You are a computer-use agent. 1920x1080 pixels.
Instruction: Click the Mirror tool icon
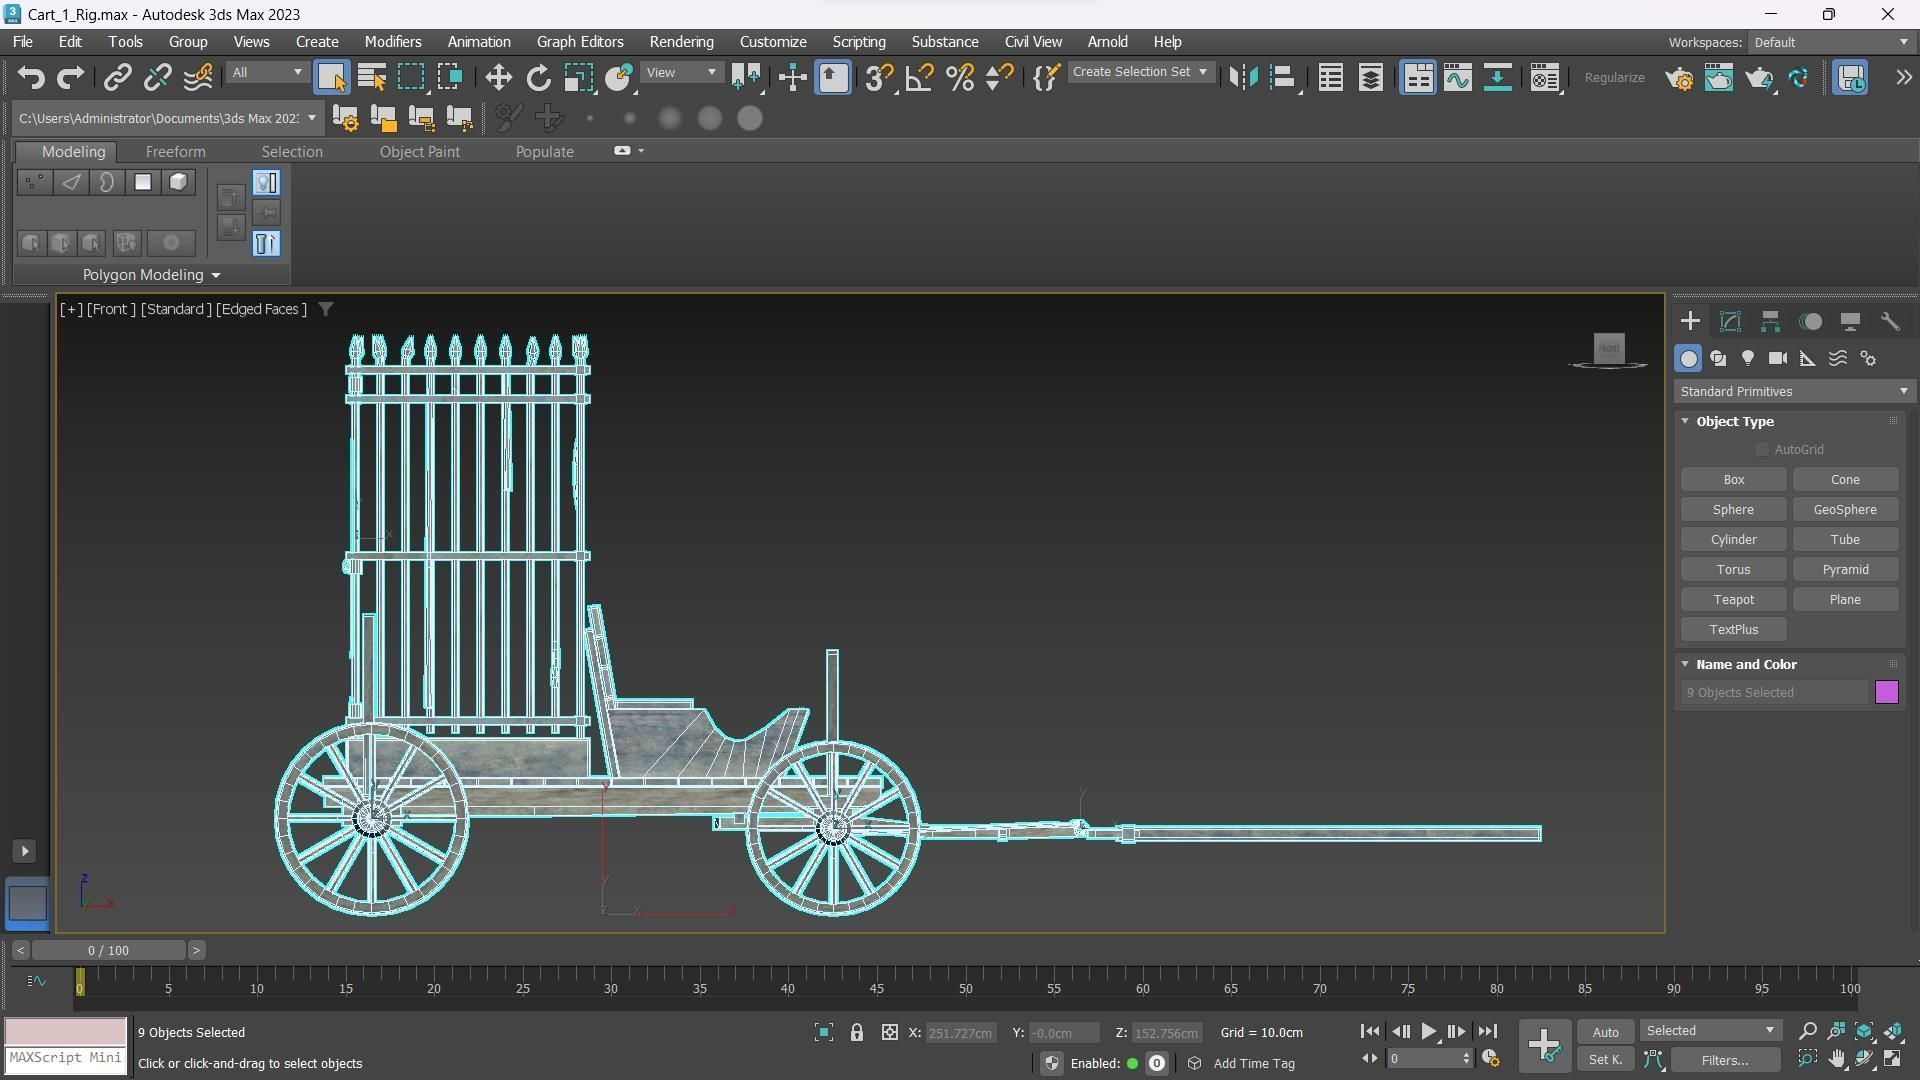point(1243,78)
